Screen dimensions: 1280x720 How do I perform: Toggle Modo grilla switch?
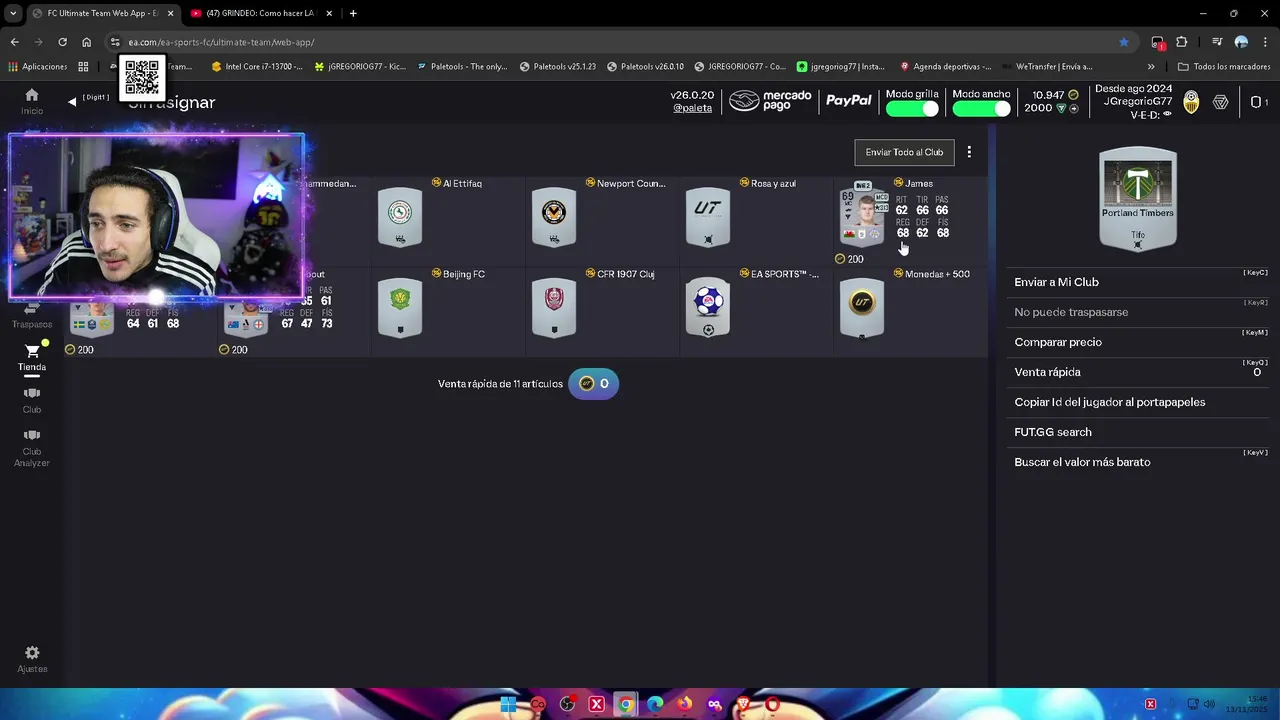pyautogui.click(x=912, y=109)
